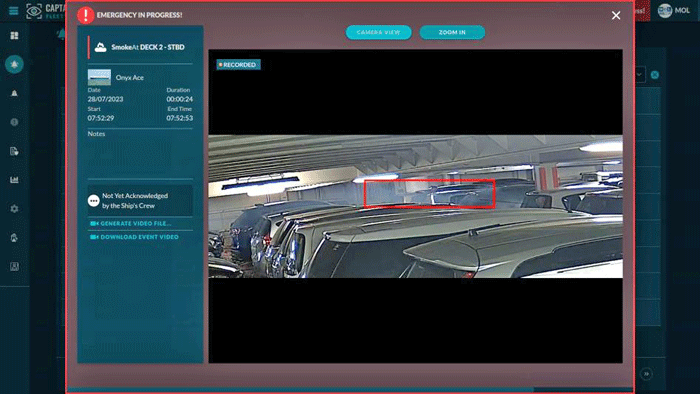Open the contact book icon in sidebar

click(x=14, y=266)
